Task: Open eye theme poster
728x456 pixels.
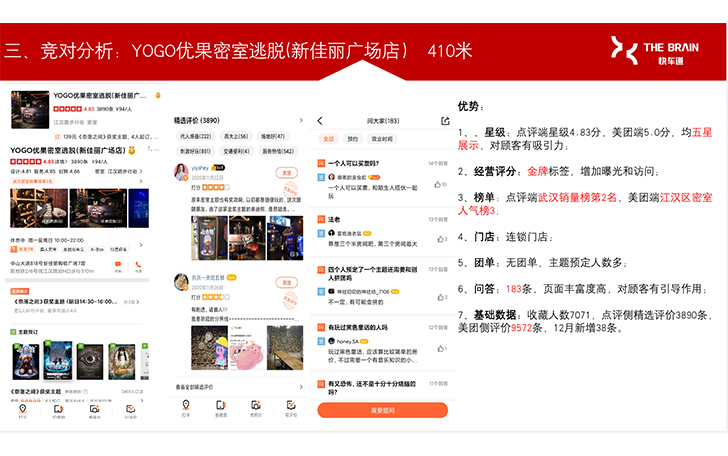Action: 90,361
